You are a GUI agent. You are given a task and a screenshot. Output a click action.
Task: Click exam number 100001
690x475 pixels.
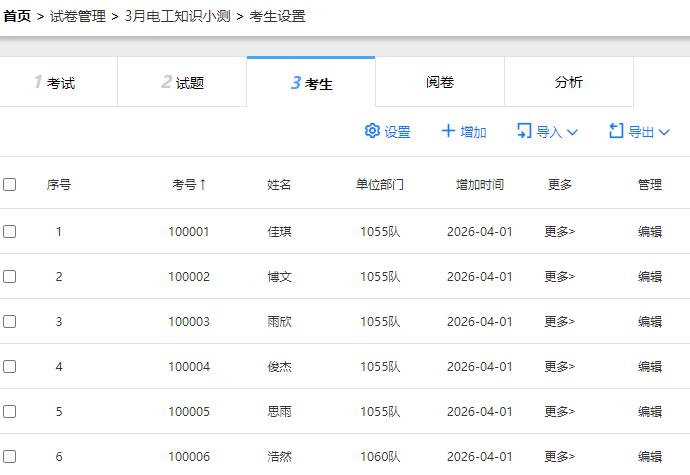pyautogui.click(x=189, y=232)
